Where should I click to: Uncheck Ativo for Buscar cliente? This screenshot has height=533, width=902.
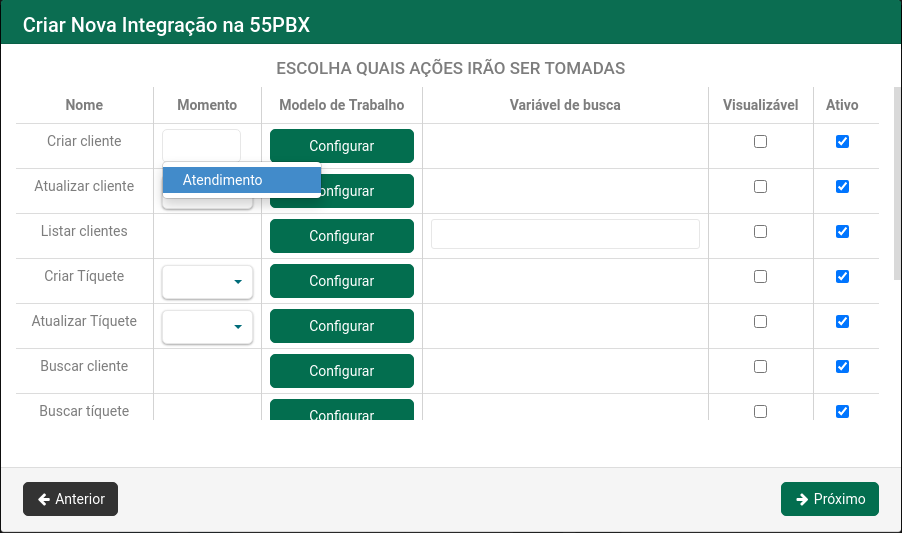point(842,366)
